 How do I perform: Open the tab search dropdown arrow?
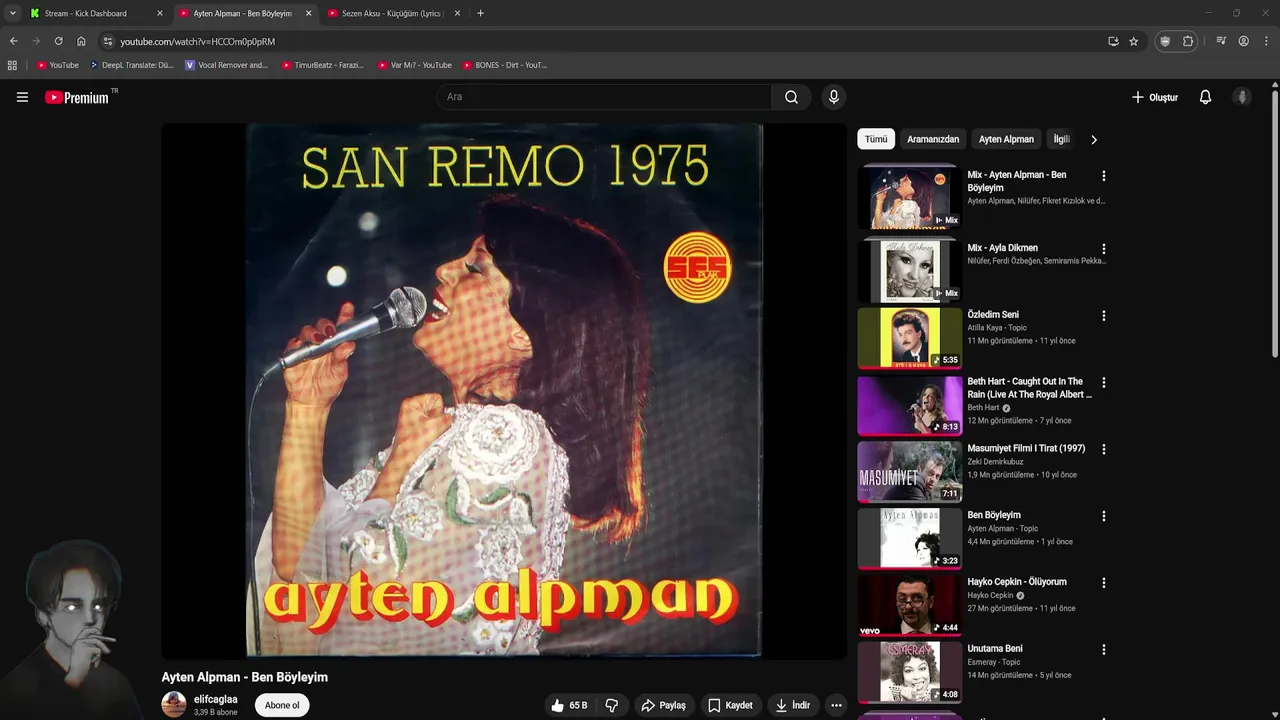coord(12,13)
